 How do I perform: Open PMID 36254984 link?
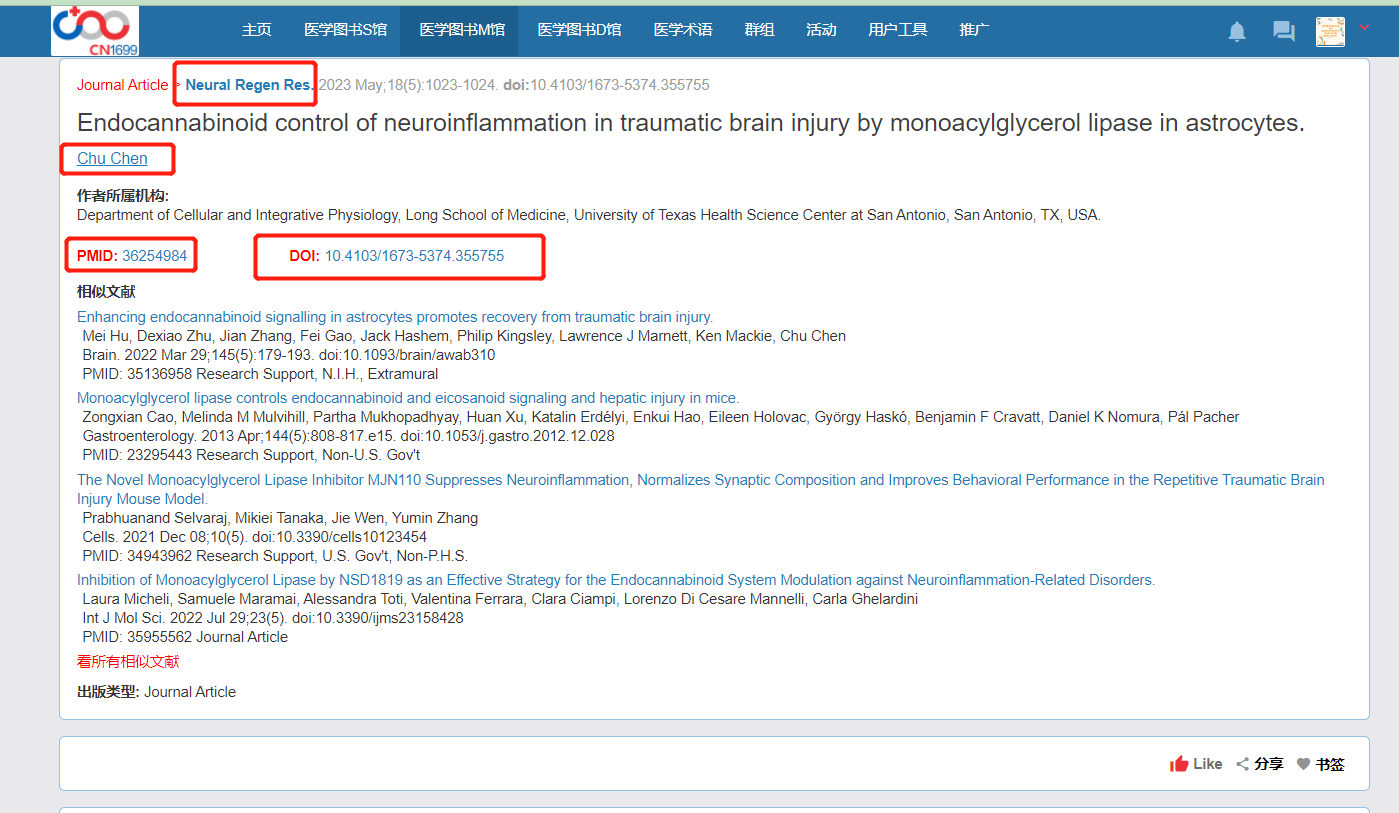[x=154, y=256]
